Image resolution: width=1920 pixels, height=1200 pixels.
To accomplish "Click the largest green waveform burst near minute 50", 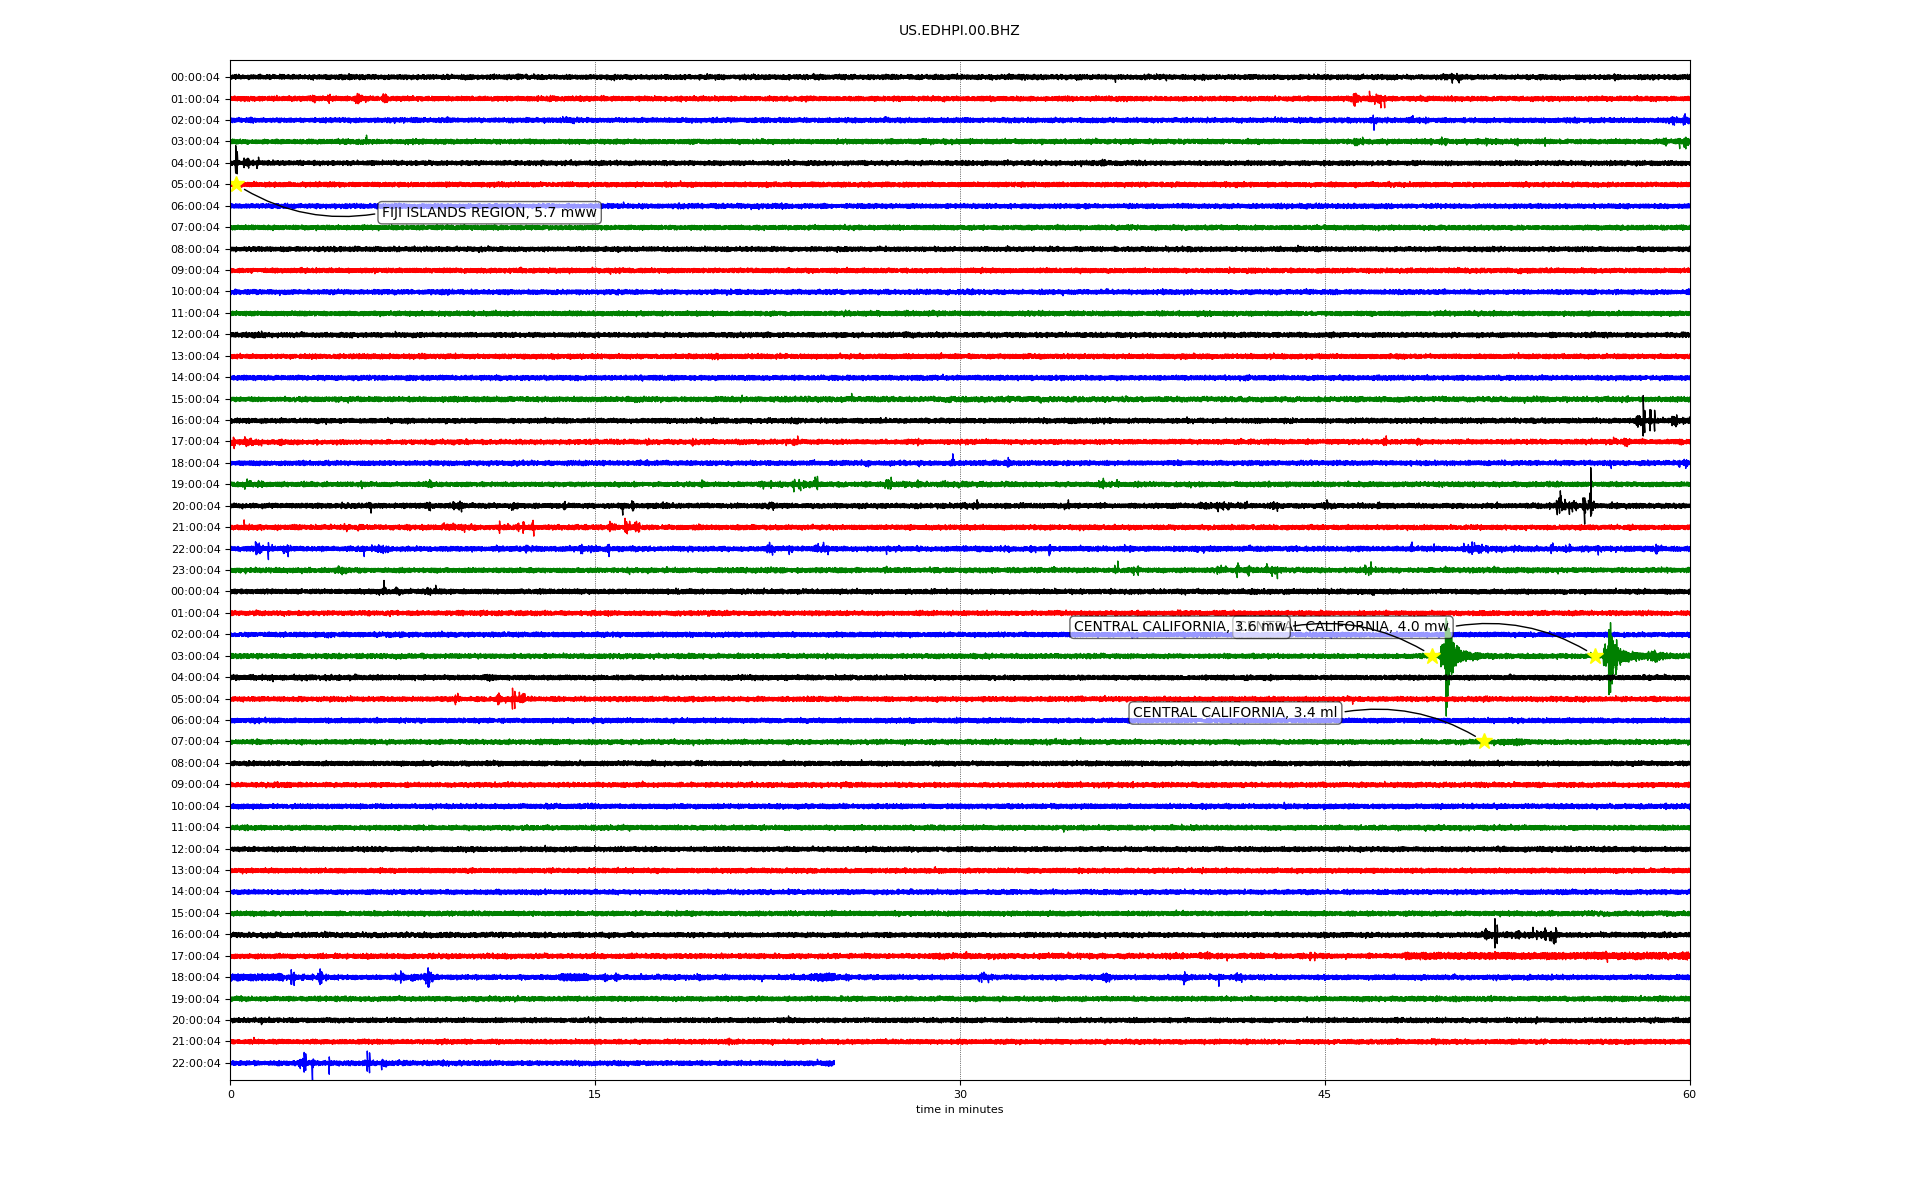I will (1447, 658).
